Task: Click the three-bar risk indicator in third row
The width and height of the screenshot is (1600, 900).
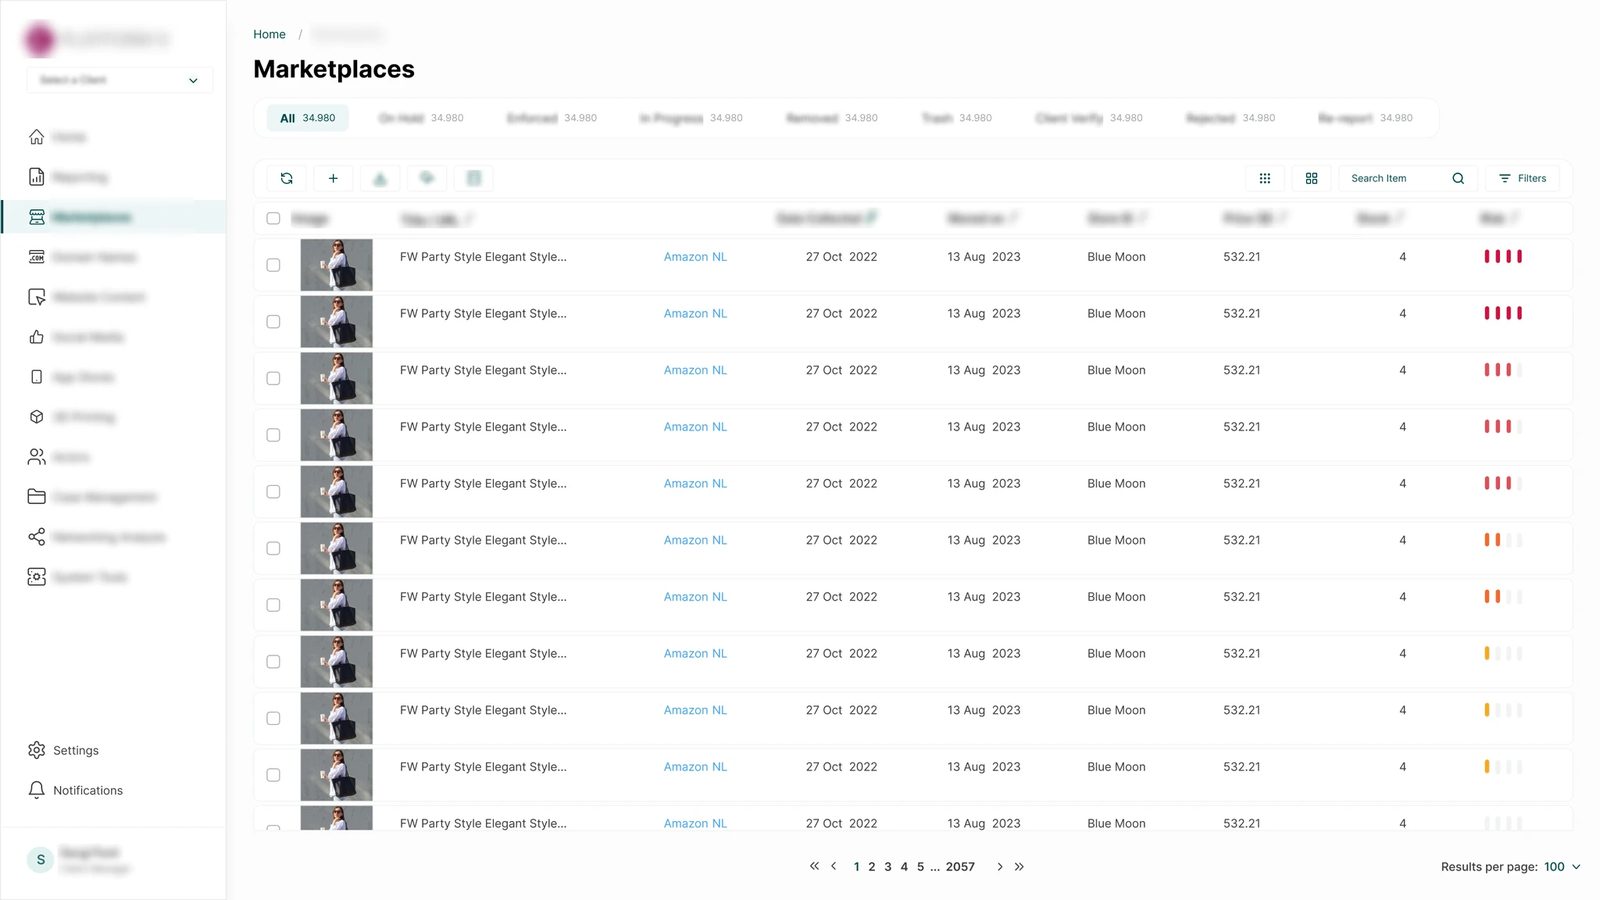Action: tap(1503, 370)
